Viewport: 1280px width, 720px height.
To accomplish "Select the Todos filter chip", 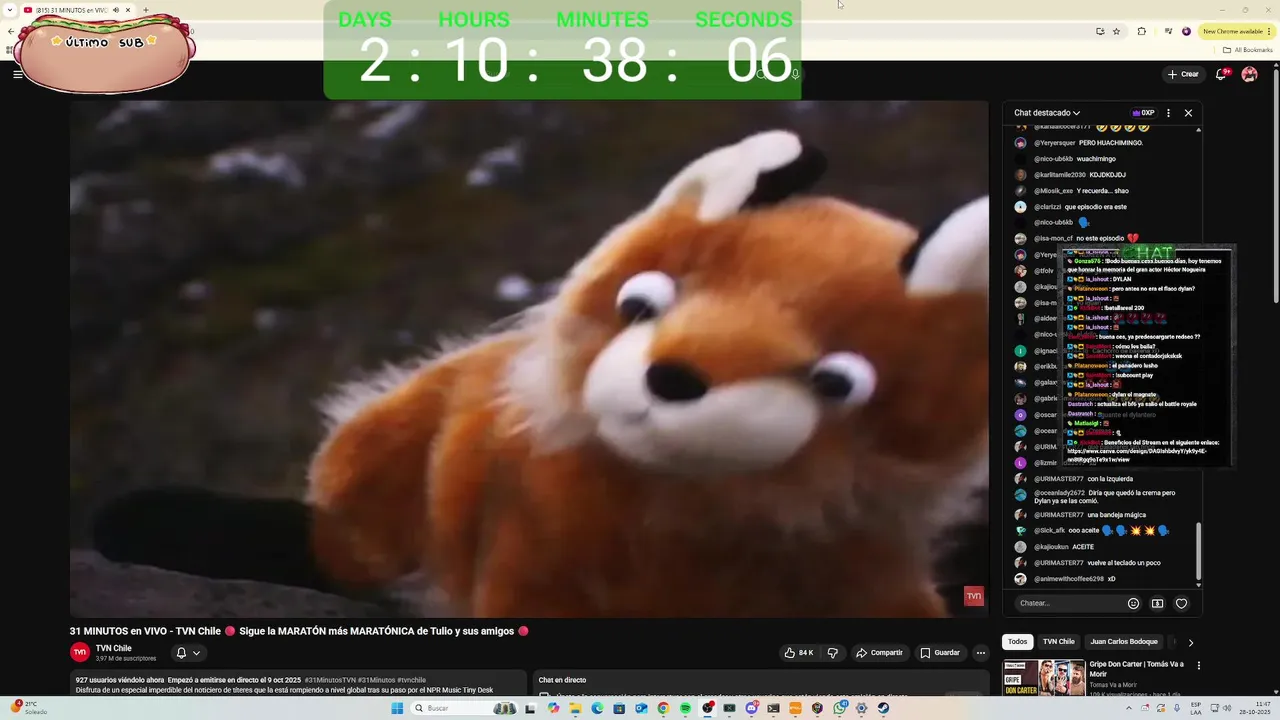I will point(1017,642).
